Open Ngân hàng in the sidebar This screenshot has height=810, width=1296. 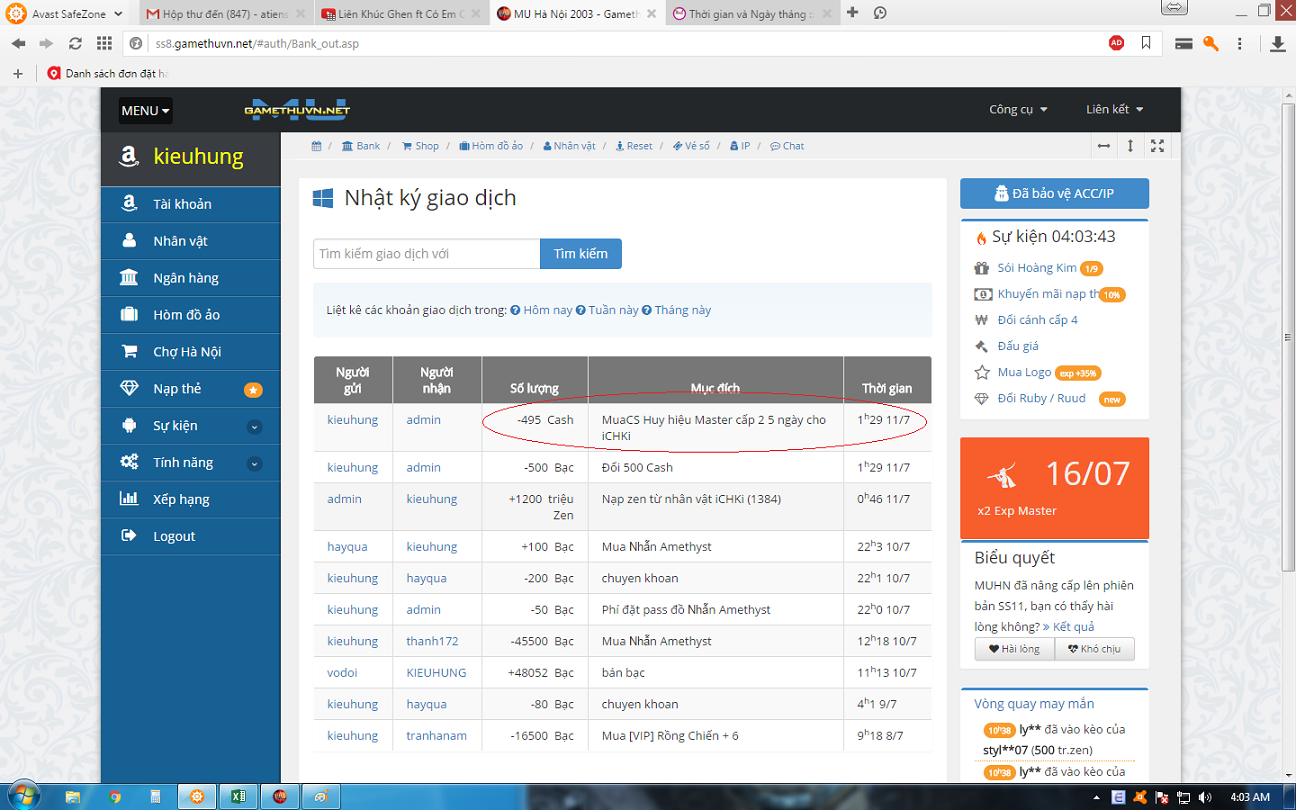185,278
